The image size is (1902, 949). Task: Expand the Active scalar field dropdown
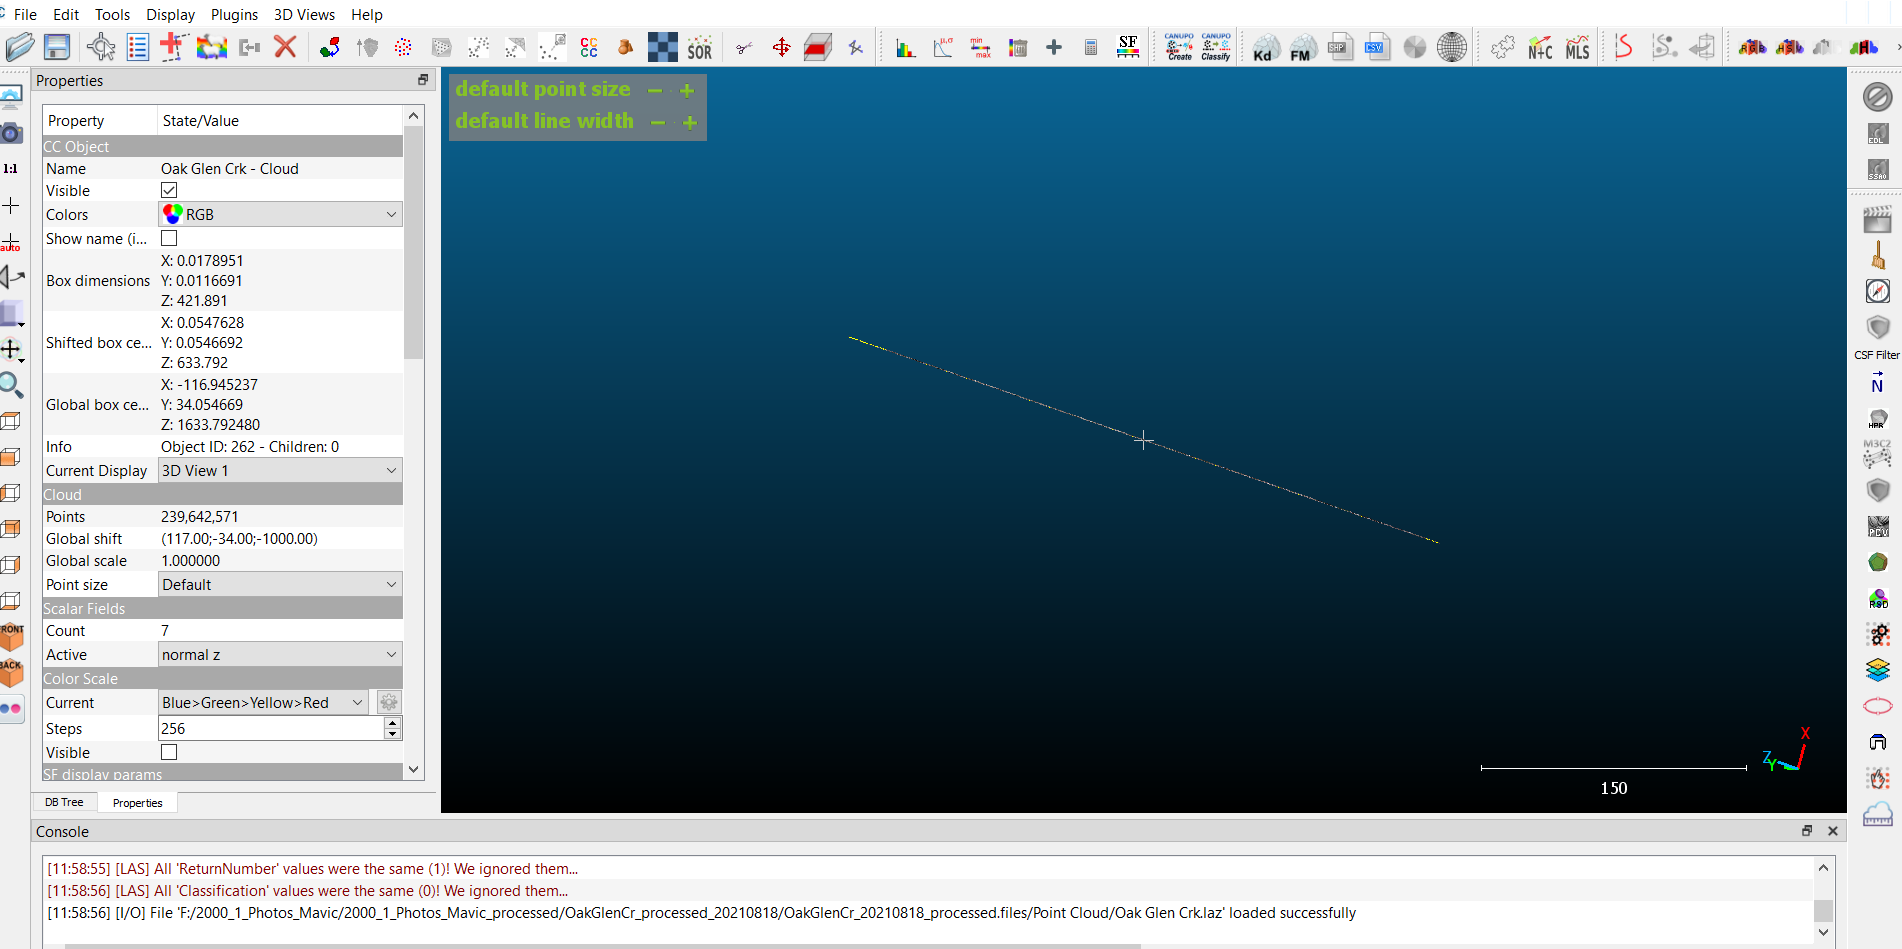pos(280,654)
